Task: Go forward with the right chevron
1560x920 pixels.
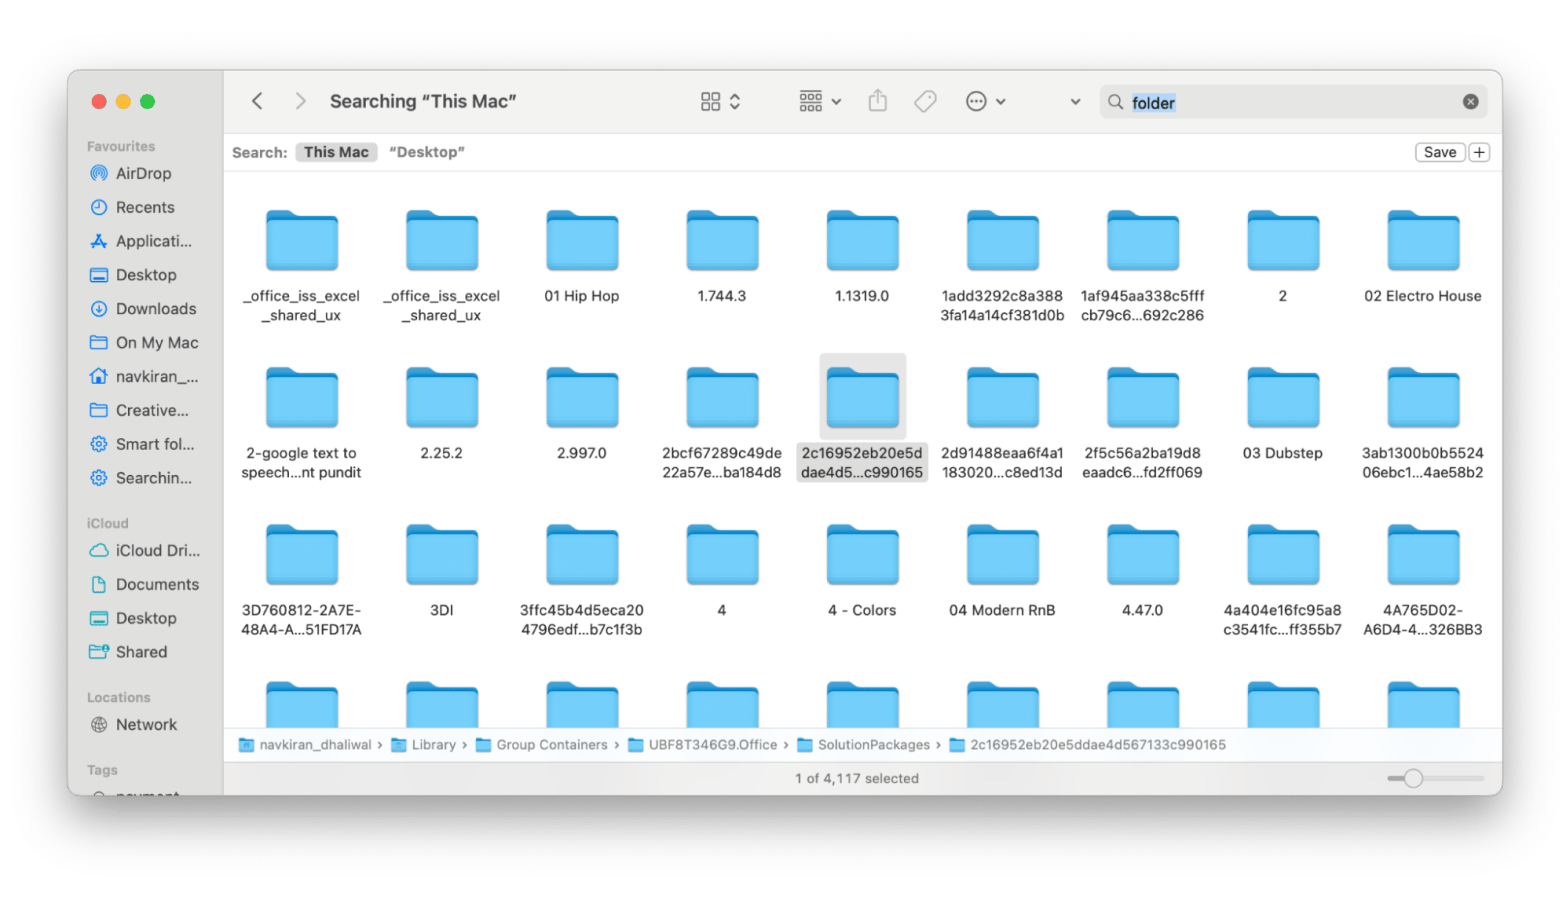Action: click(x=300, y=101)
